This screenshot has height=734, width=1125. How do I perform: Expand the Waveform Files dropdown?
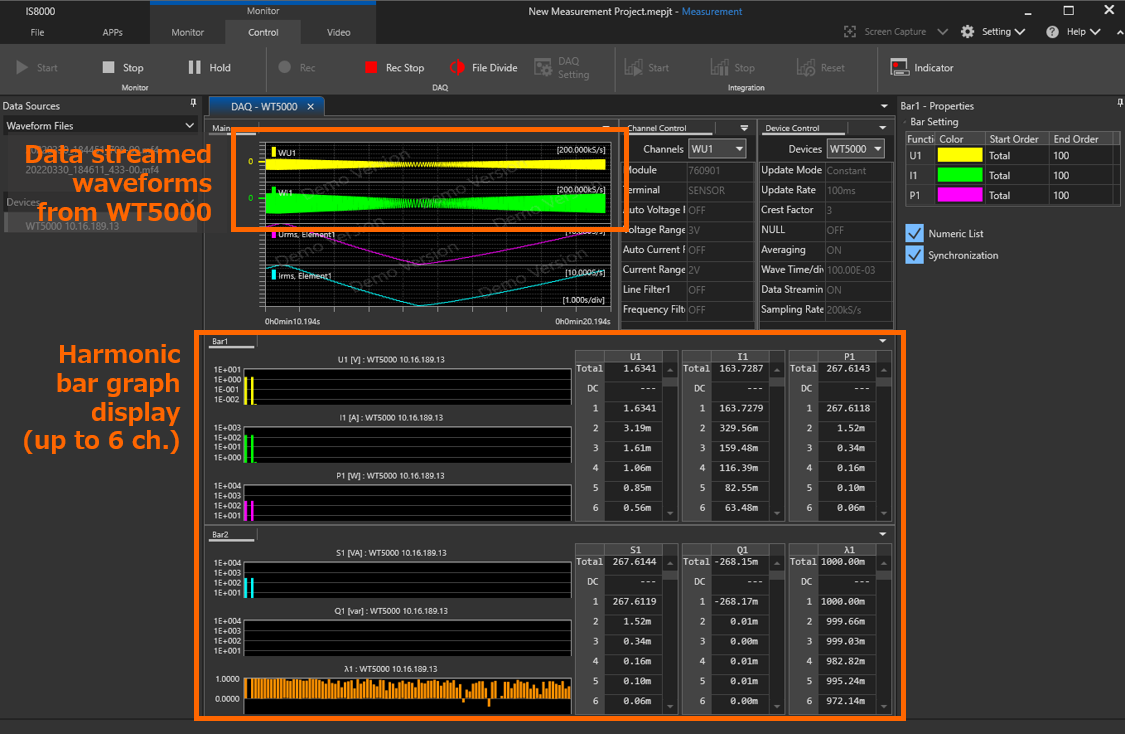click(189, 126)
